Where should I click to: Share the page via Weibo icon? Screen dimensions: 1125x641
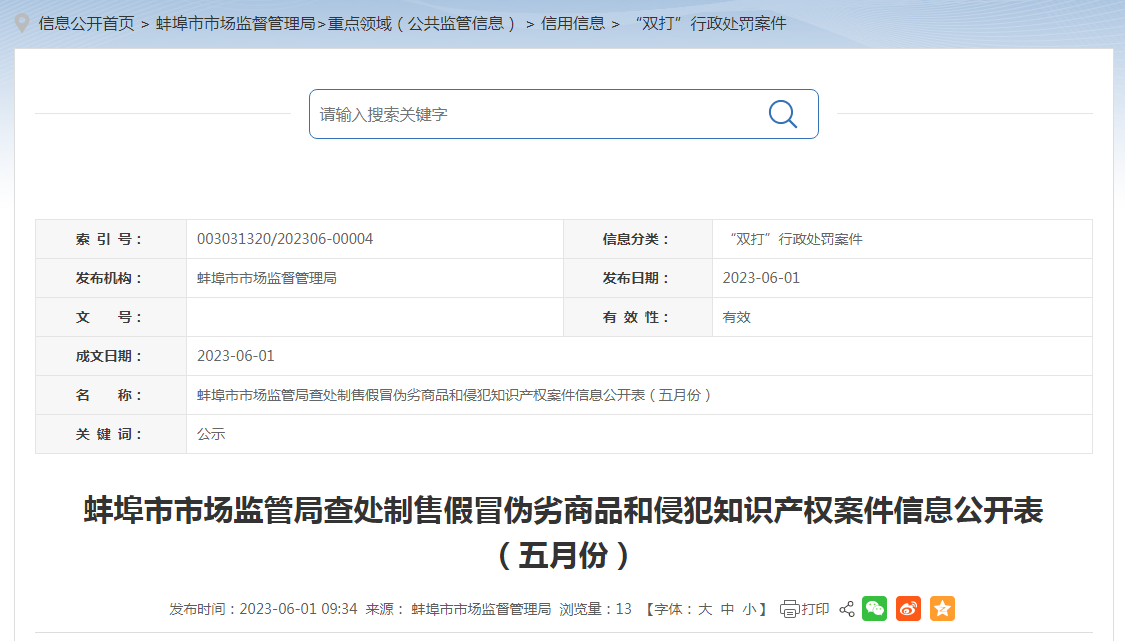point(908,609)
